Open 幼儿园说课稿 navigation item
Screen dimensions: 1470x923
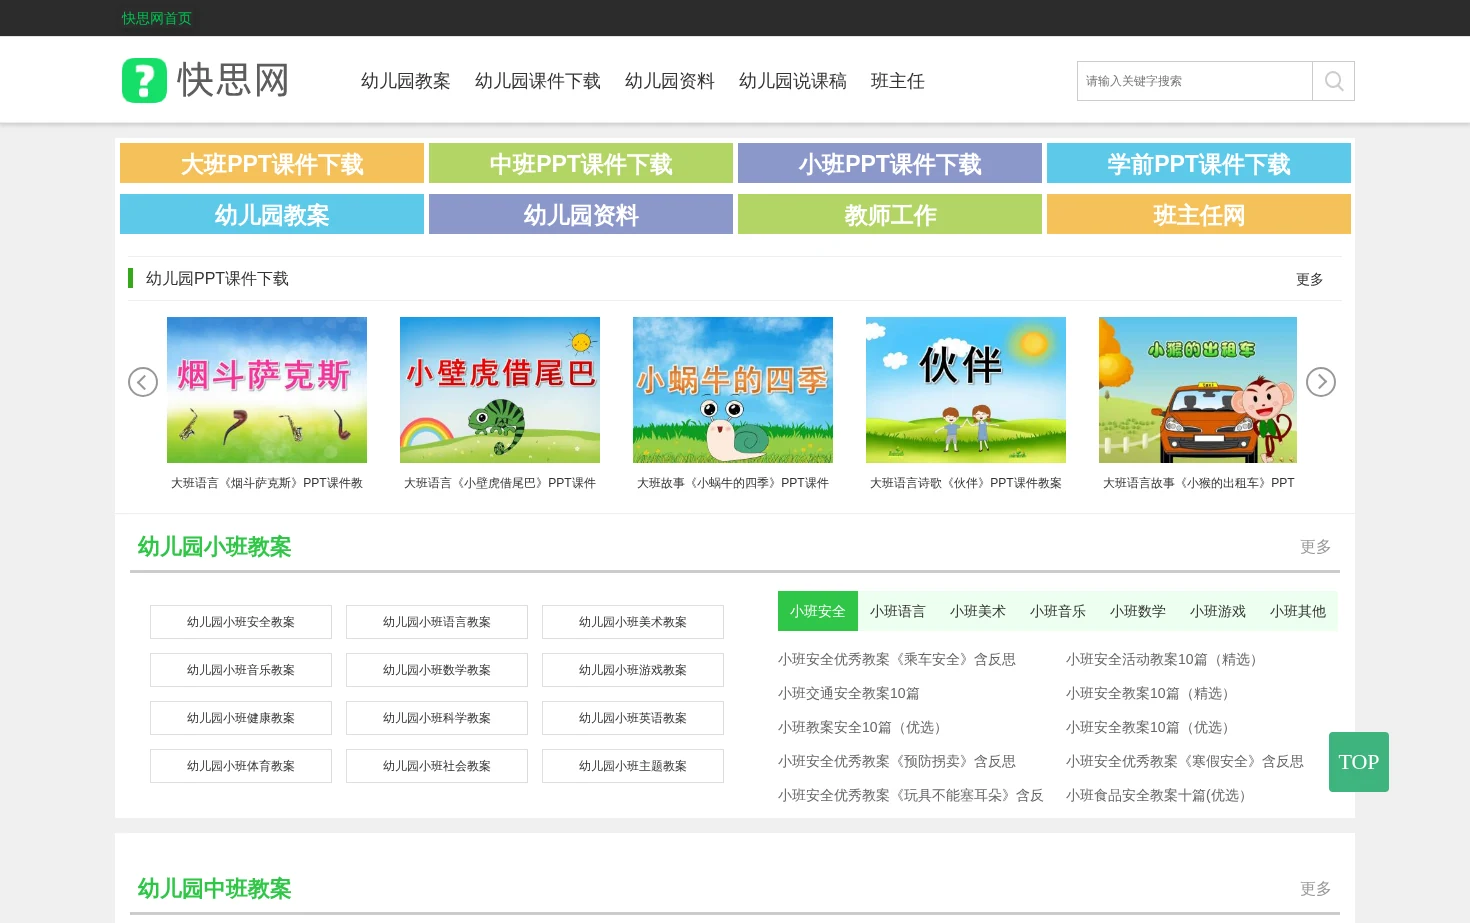point(793,81)
